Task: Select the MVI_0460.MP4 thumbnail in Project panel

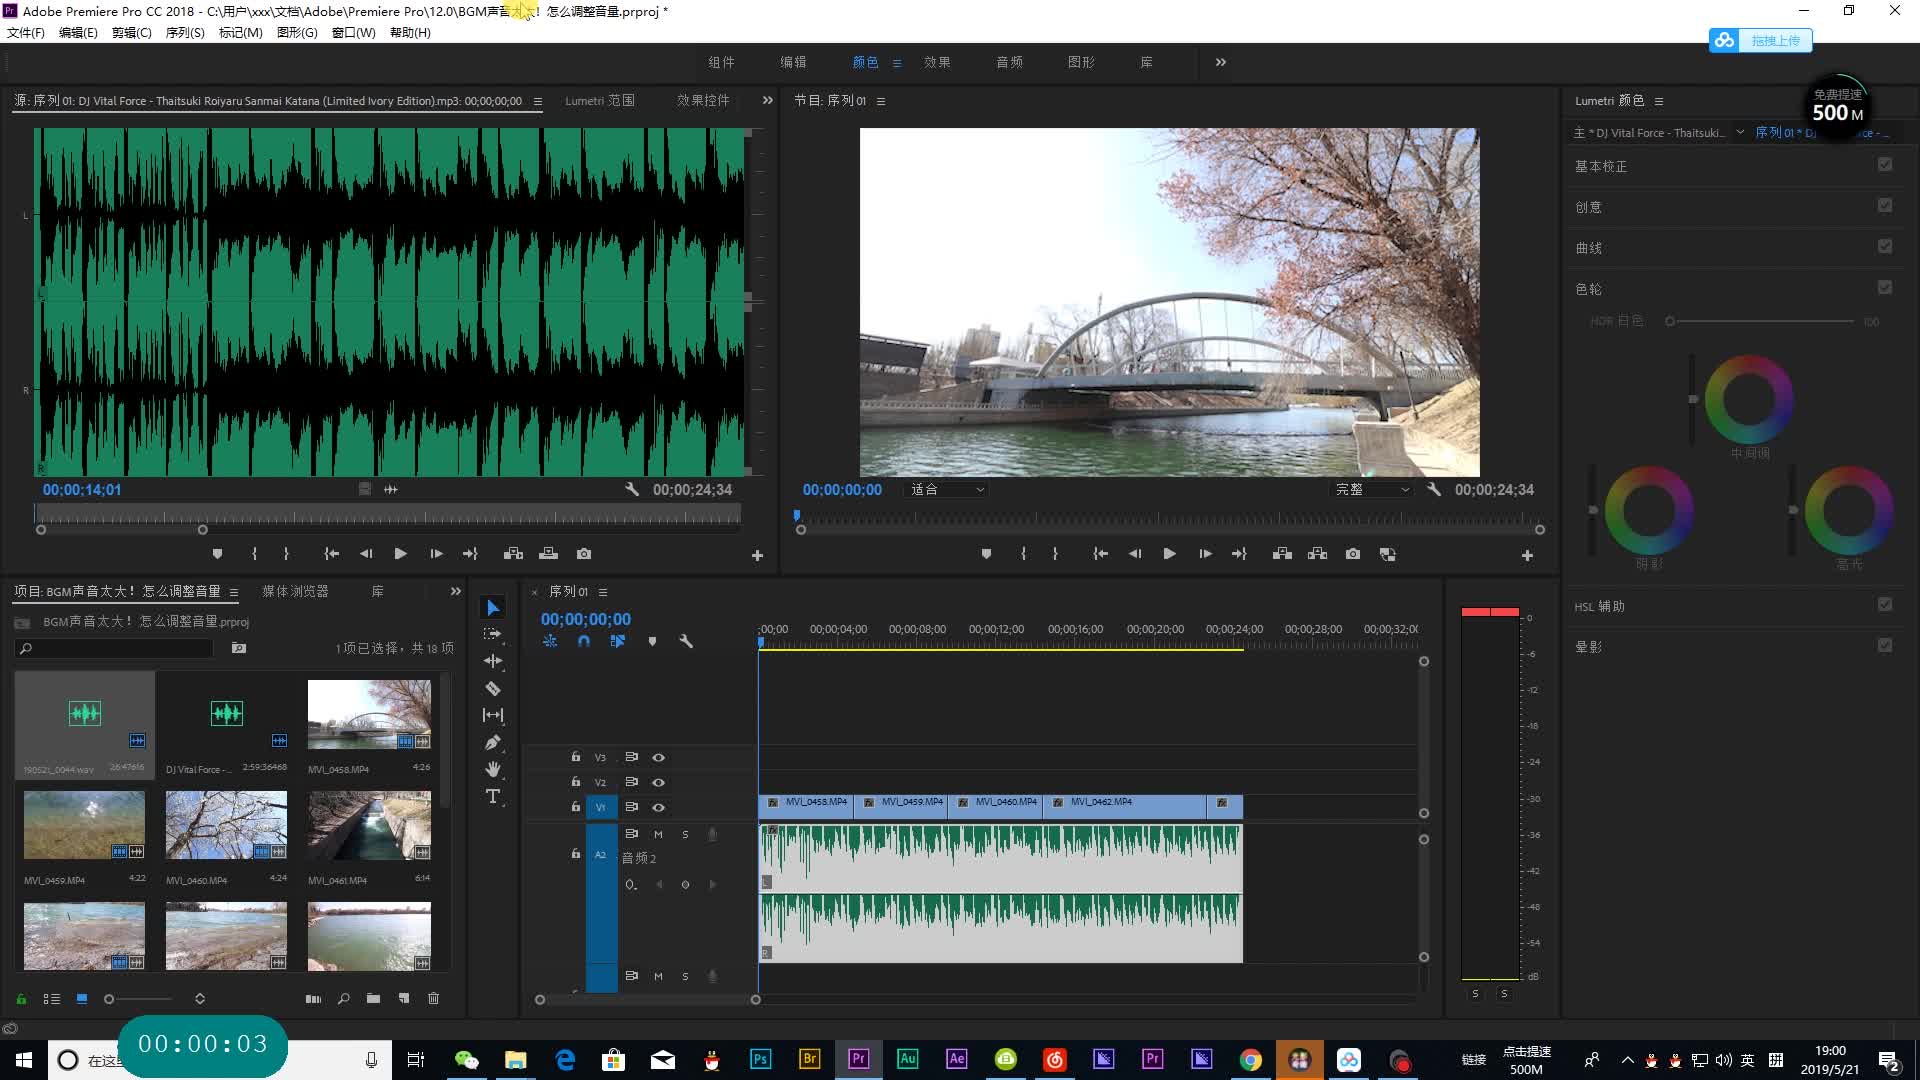Action: point(226,826)
